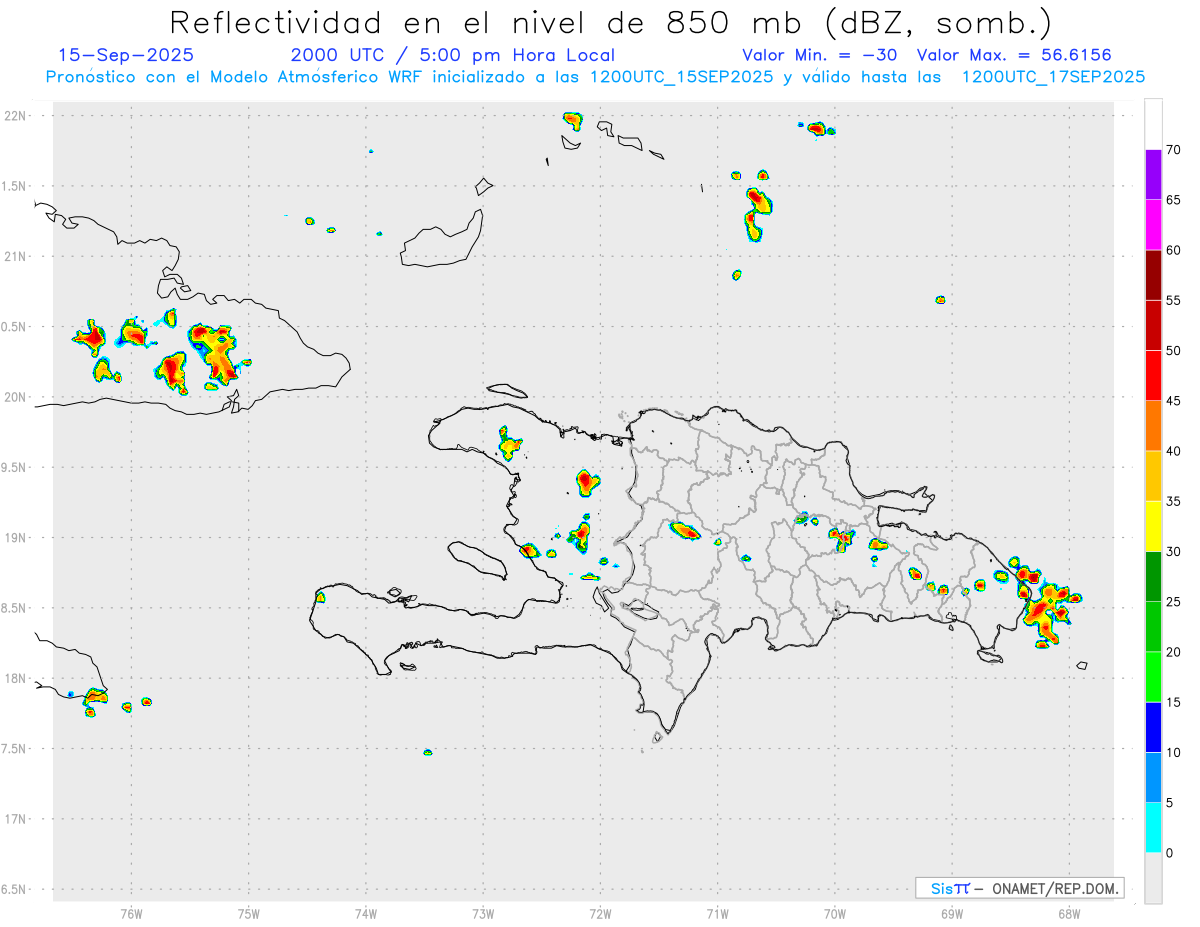This screenshot has height=927, width=1200.
Task: Click the '21N' latitude label
Action: (17, 257)
